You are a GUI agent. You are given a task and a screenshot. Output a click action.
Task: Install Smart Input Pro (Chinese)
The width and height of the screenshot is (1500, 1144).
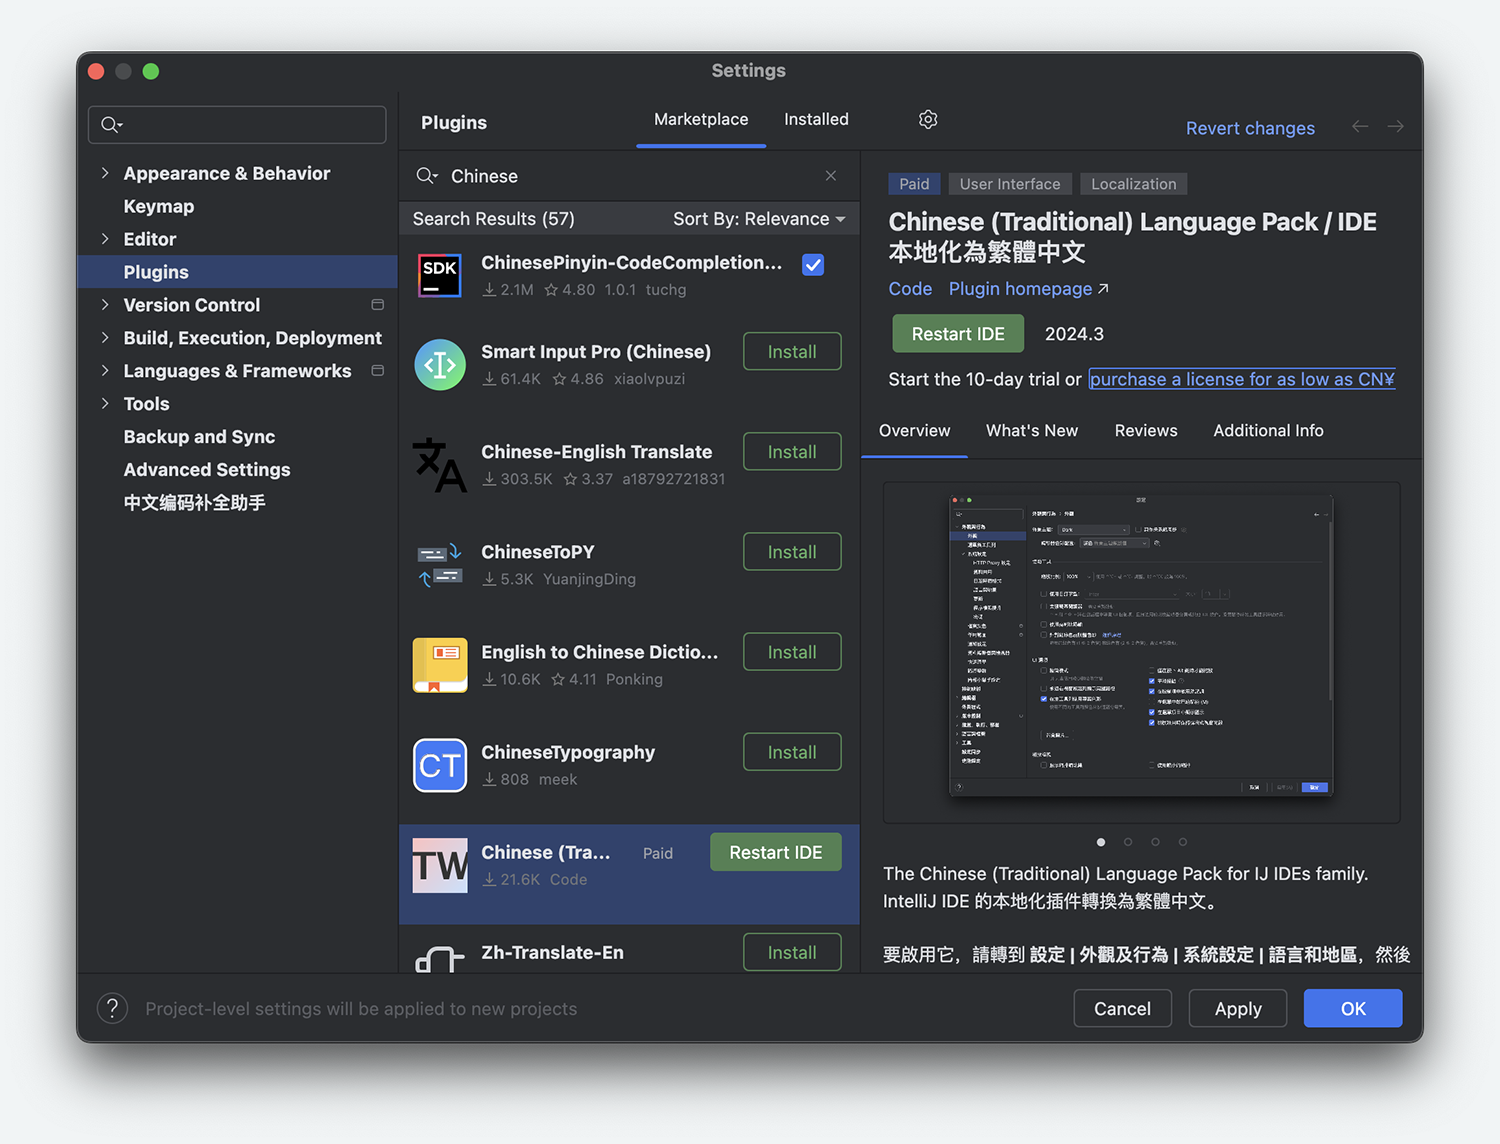coord(792,352)
